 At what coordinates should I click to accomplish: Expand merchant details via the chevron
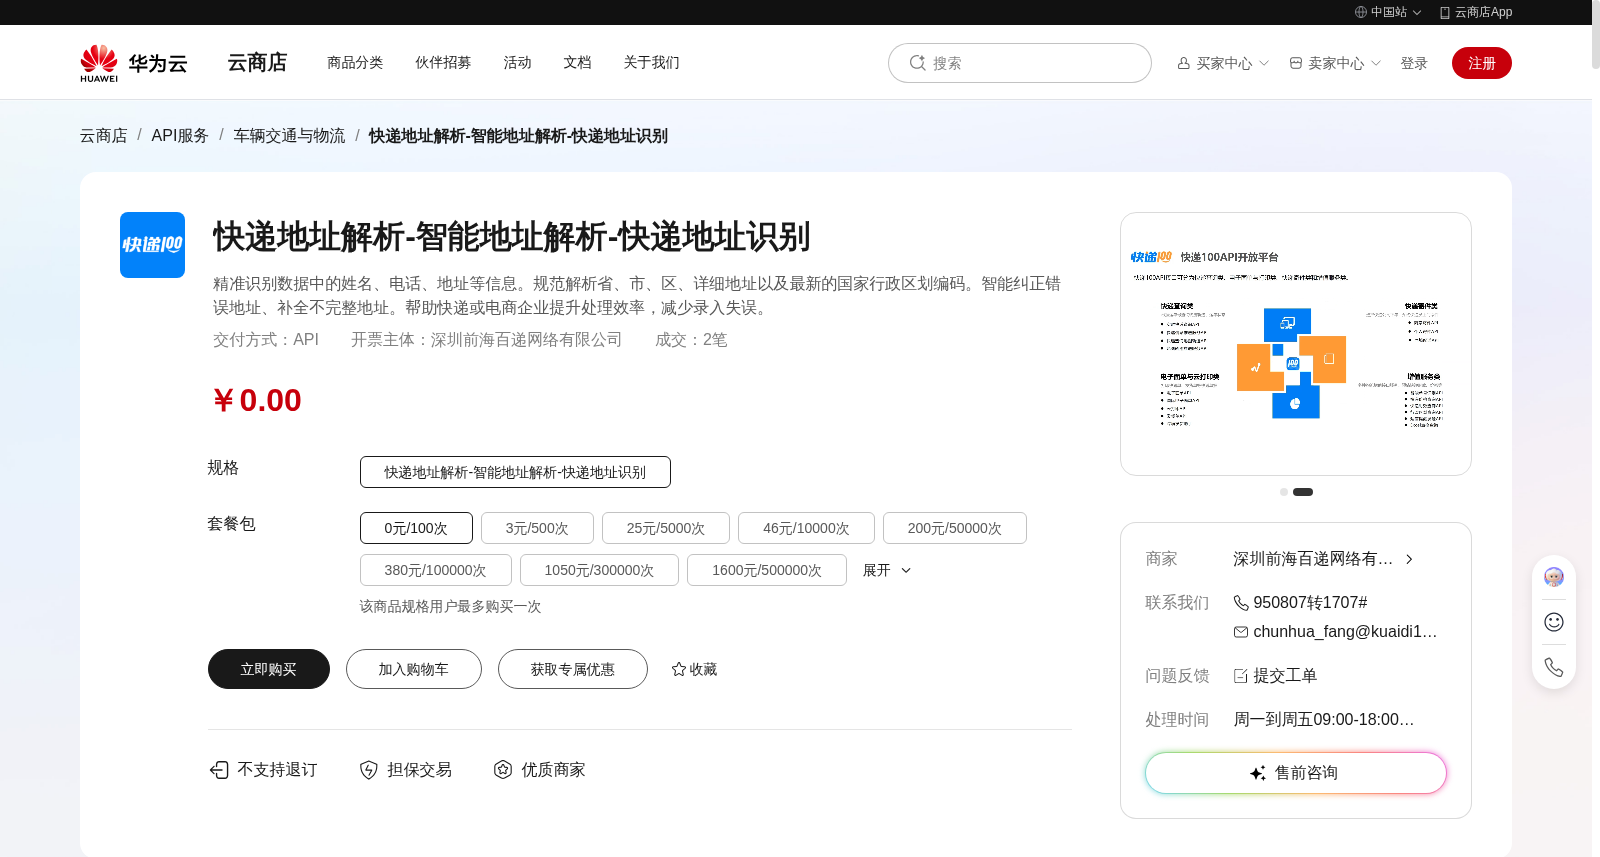[x=1409, y=559]
